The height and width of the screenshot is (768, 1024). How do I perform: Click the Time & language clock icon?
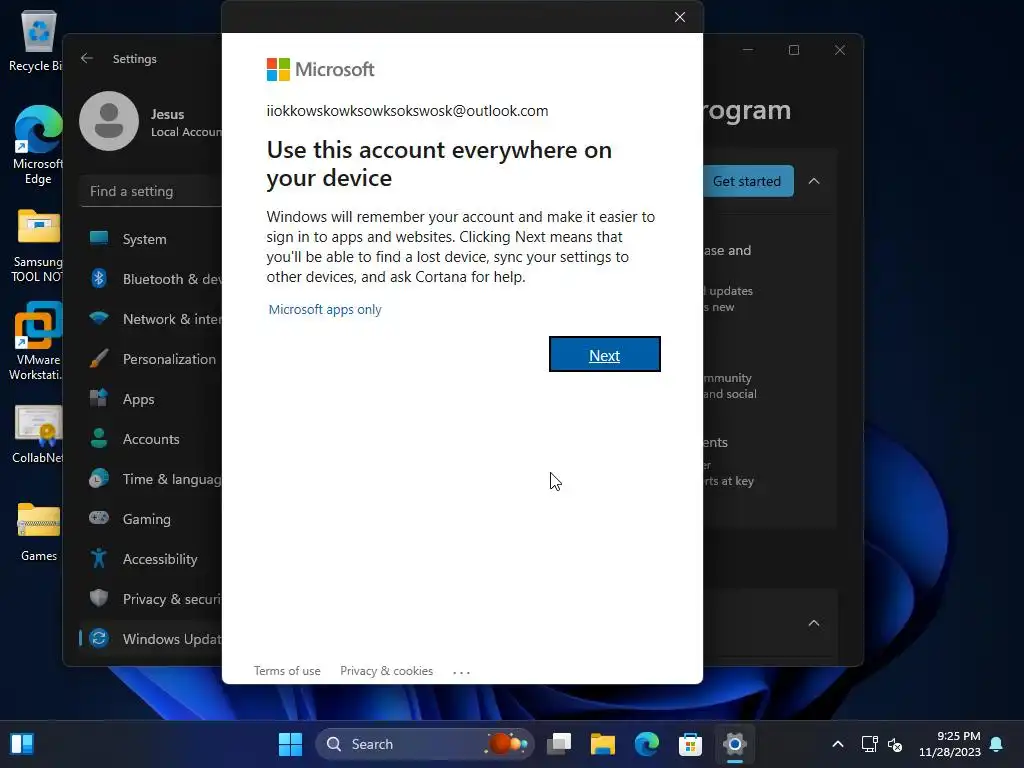coord(99,478)
